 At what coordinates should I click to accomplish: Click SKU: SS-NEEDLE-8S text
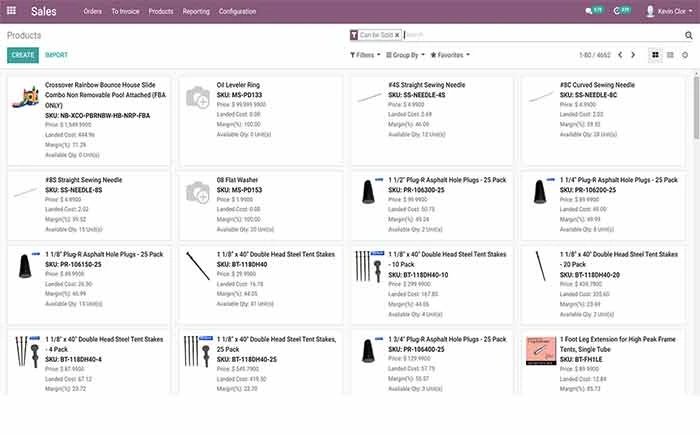coord(74,190)
